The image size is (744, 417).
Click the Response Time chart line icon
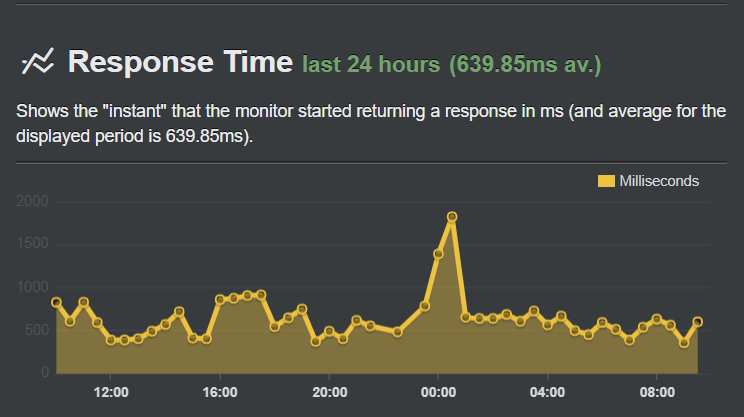[x=37, y=62]
